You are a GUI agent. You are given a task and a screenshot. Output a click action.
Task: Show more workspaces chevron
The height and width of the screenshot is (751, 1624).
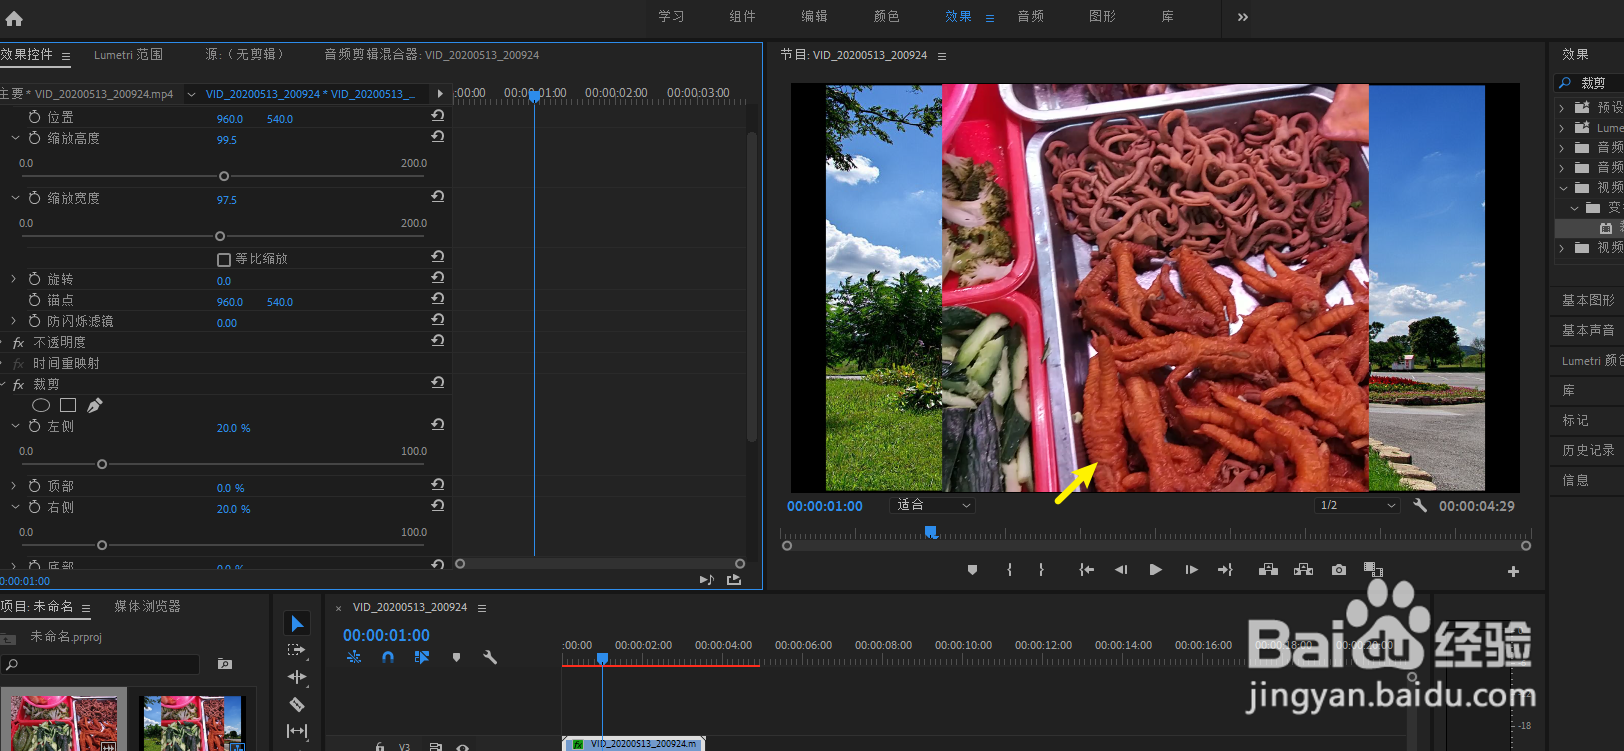click(1243, 17)
